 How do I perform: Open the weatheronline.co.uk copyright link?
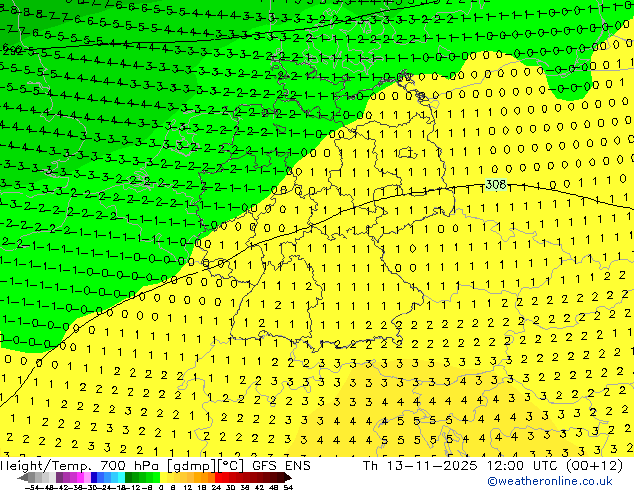(549, 481)
